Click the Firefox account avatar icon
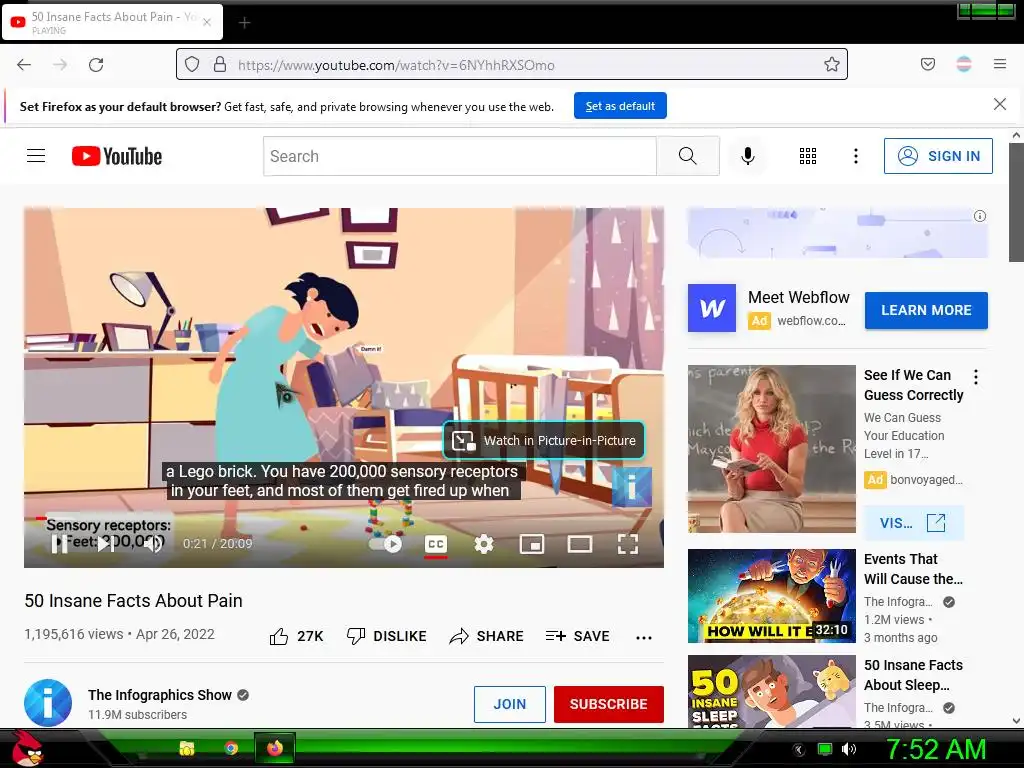 click(x=963, y=64)
